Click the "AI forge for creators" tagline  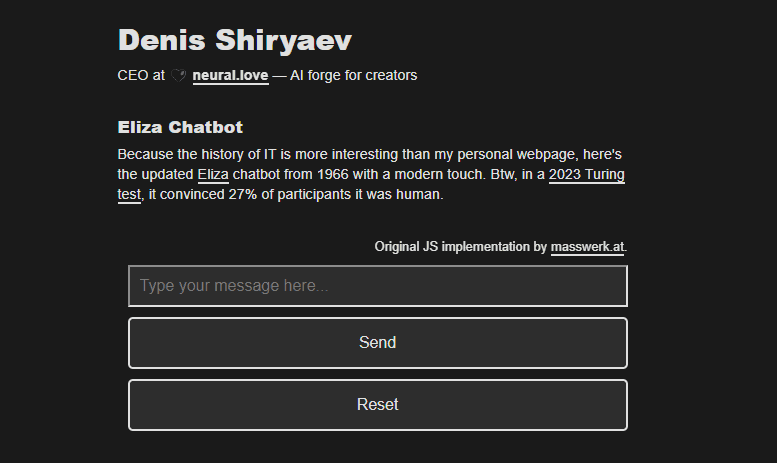[353, 75]
